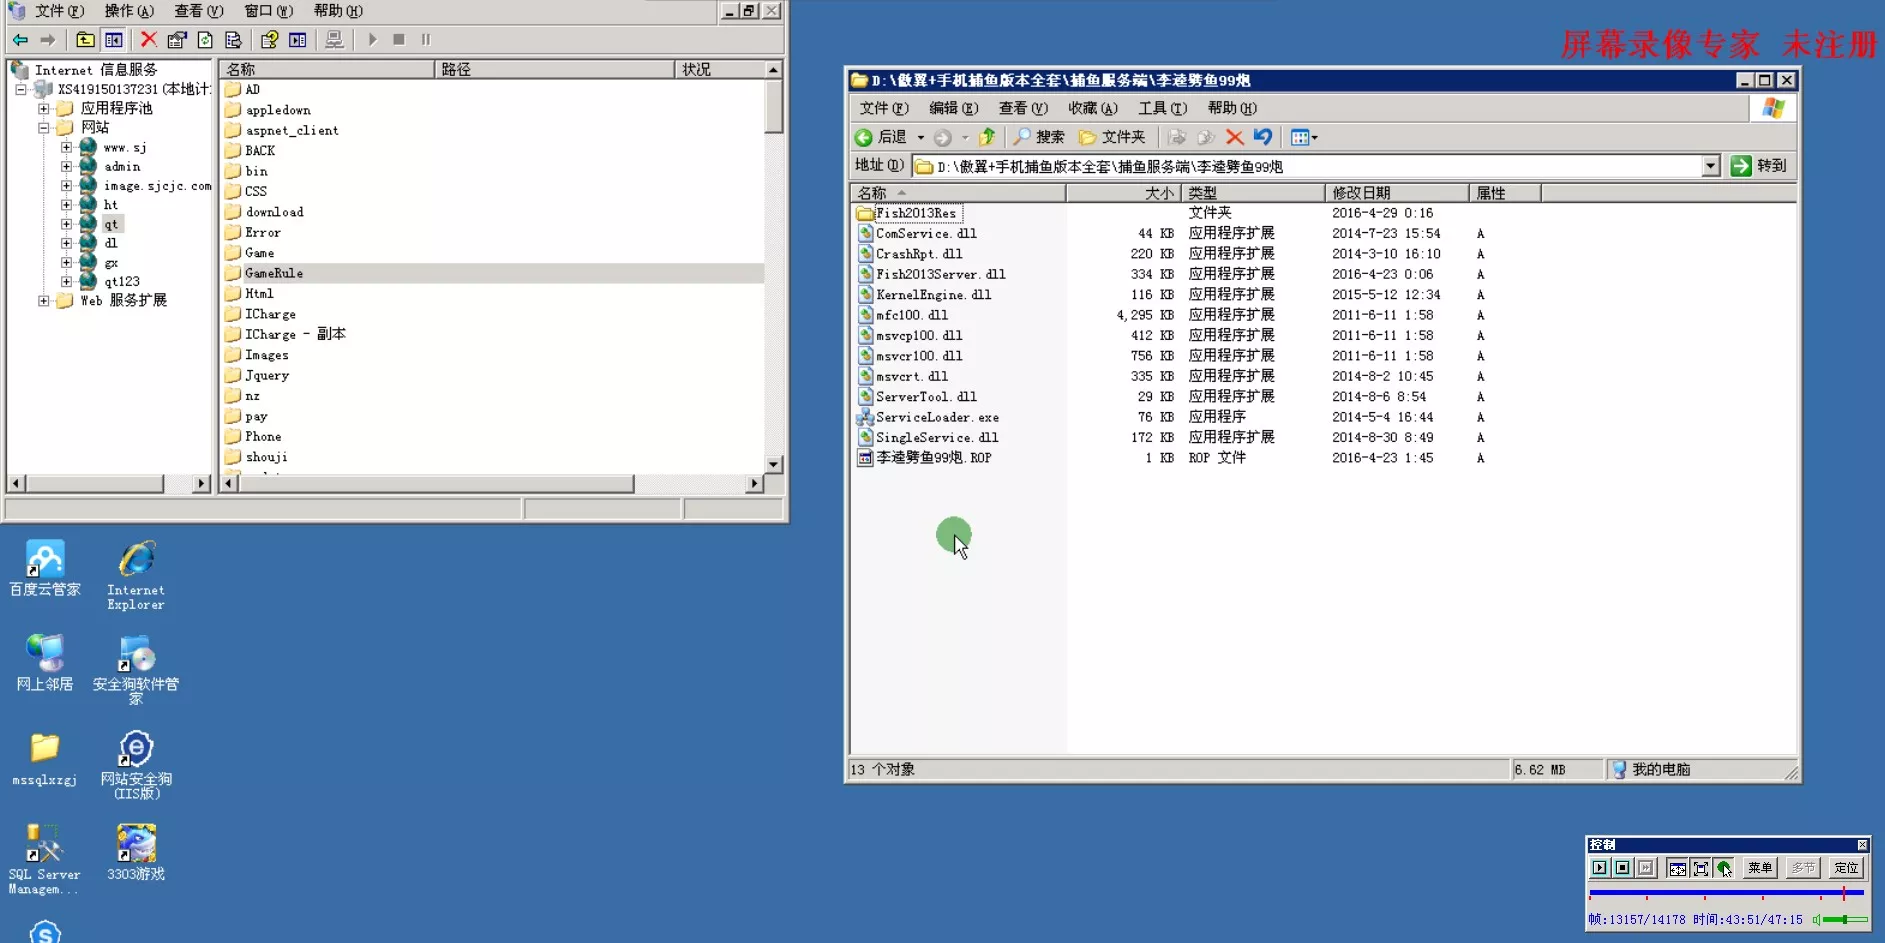Image resolution: width=1885 pixels, height=943 pixels.
Task: Expand the Web 服务扩展 tree node
Action: click(43, 300)
